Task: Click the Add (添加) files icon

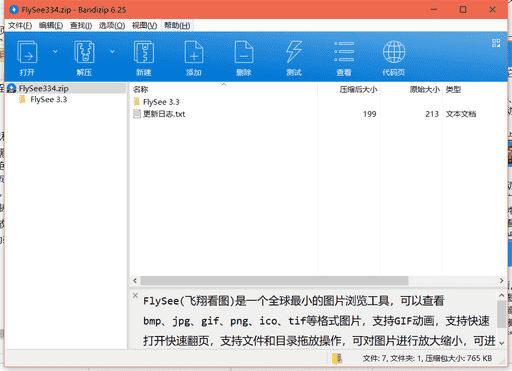Action: pos(194,52)
